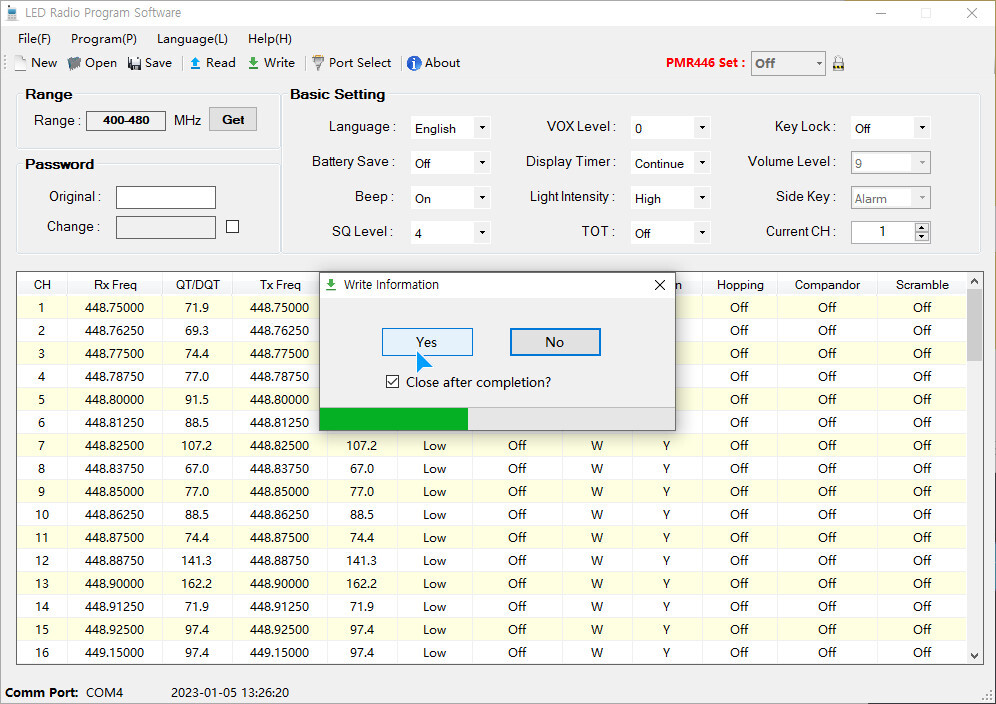996x704 pixels.
Task: Click the Get range button
Action: 233,119
